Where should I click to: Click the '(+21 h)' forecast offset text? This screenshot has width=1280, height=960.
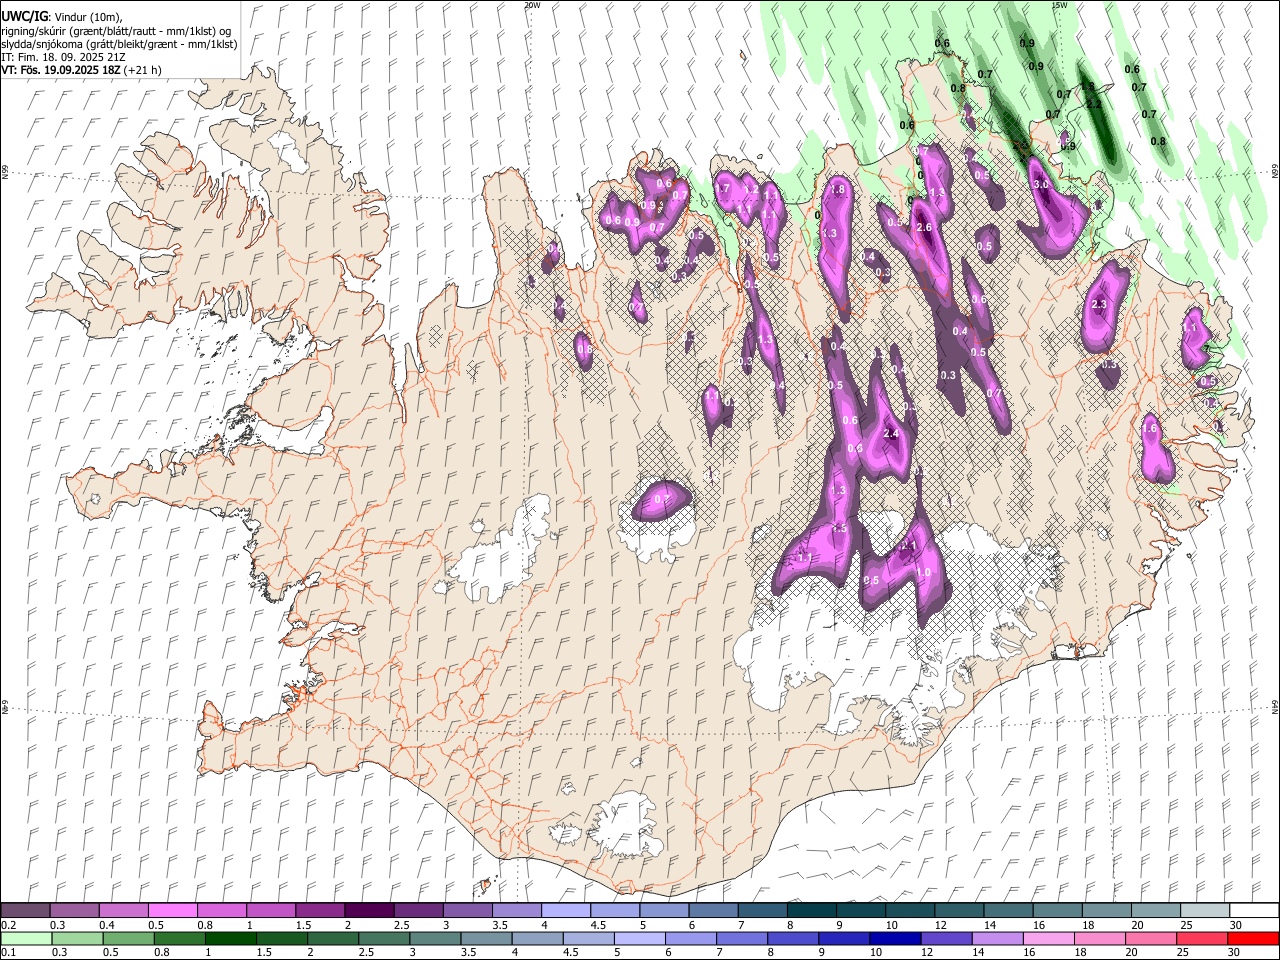pyautogui.click(x=143, y=70)
